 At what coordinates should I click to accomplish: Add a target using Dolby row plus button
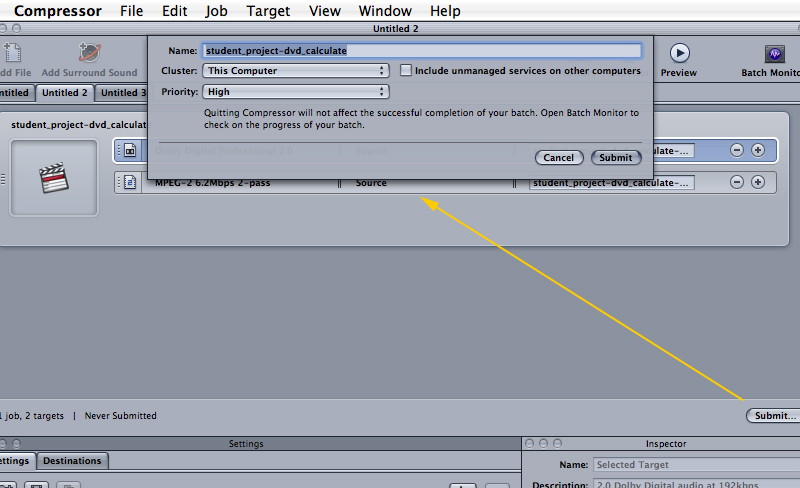click(x=758, y=150)
